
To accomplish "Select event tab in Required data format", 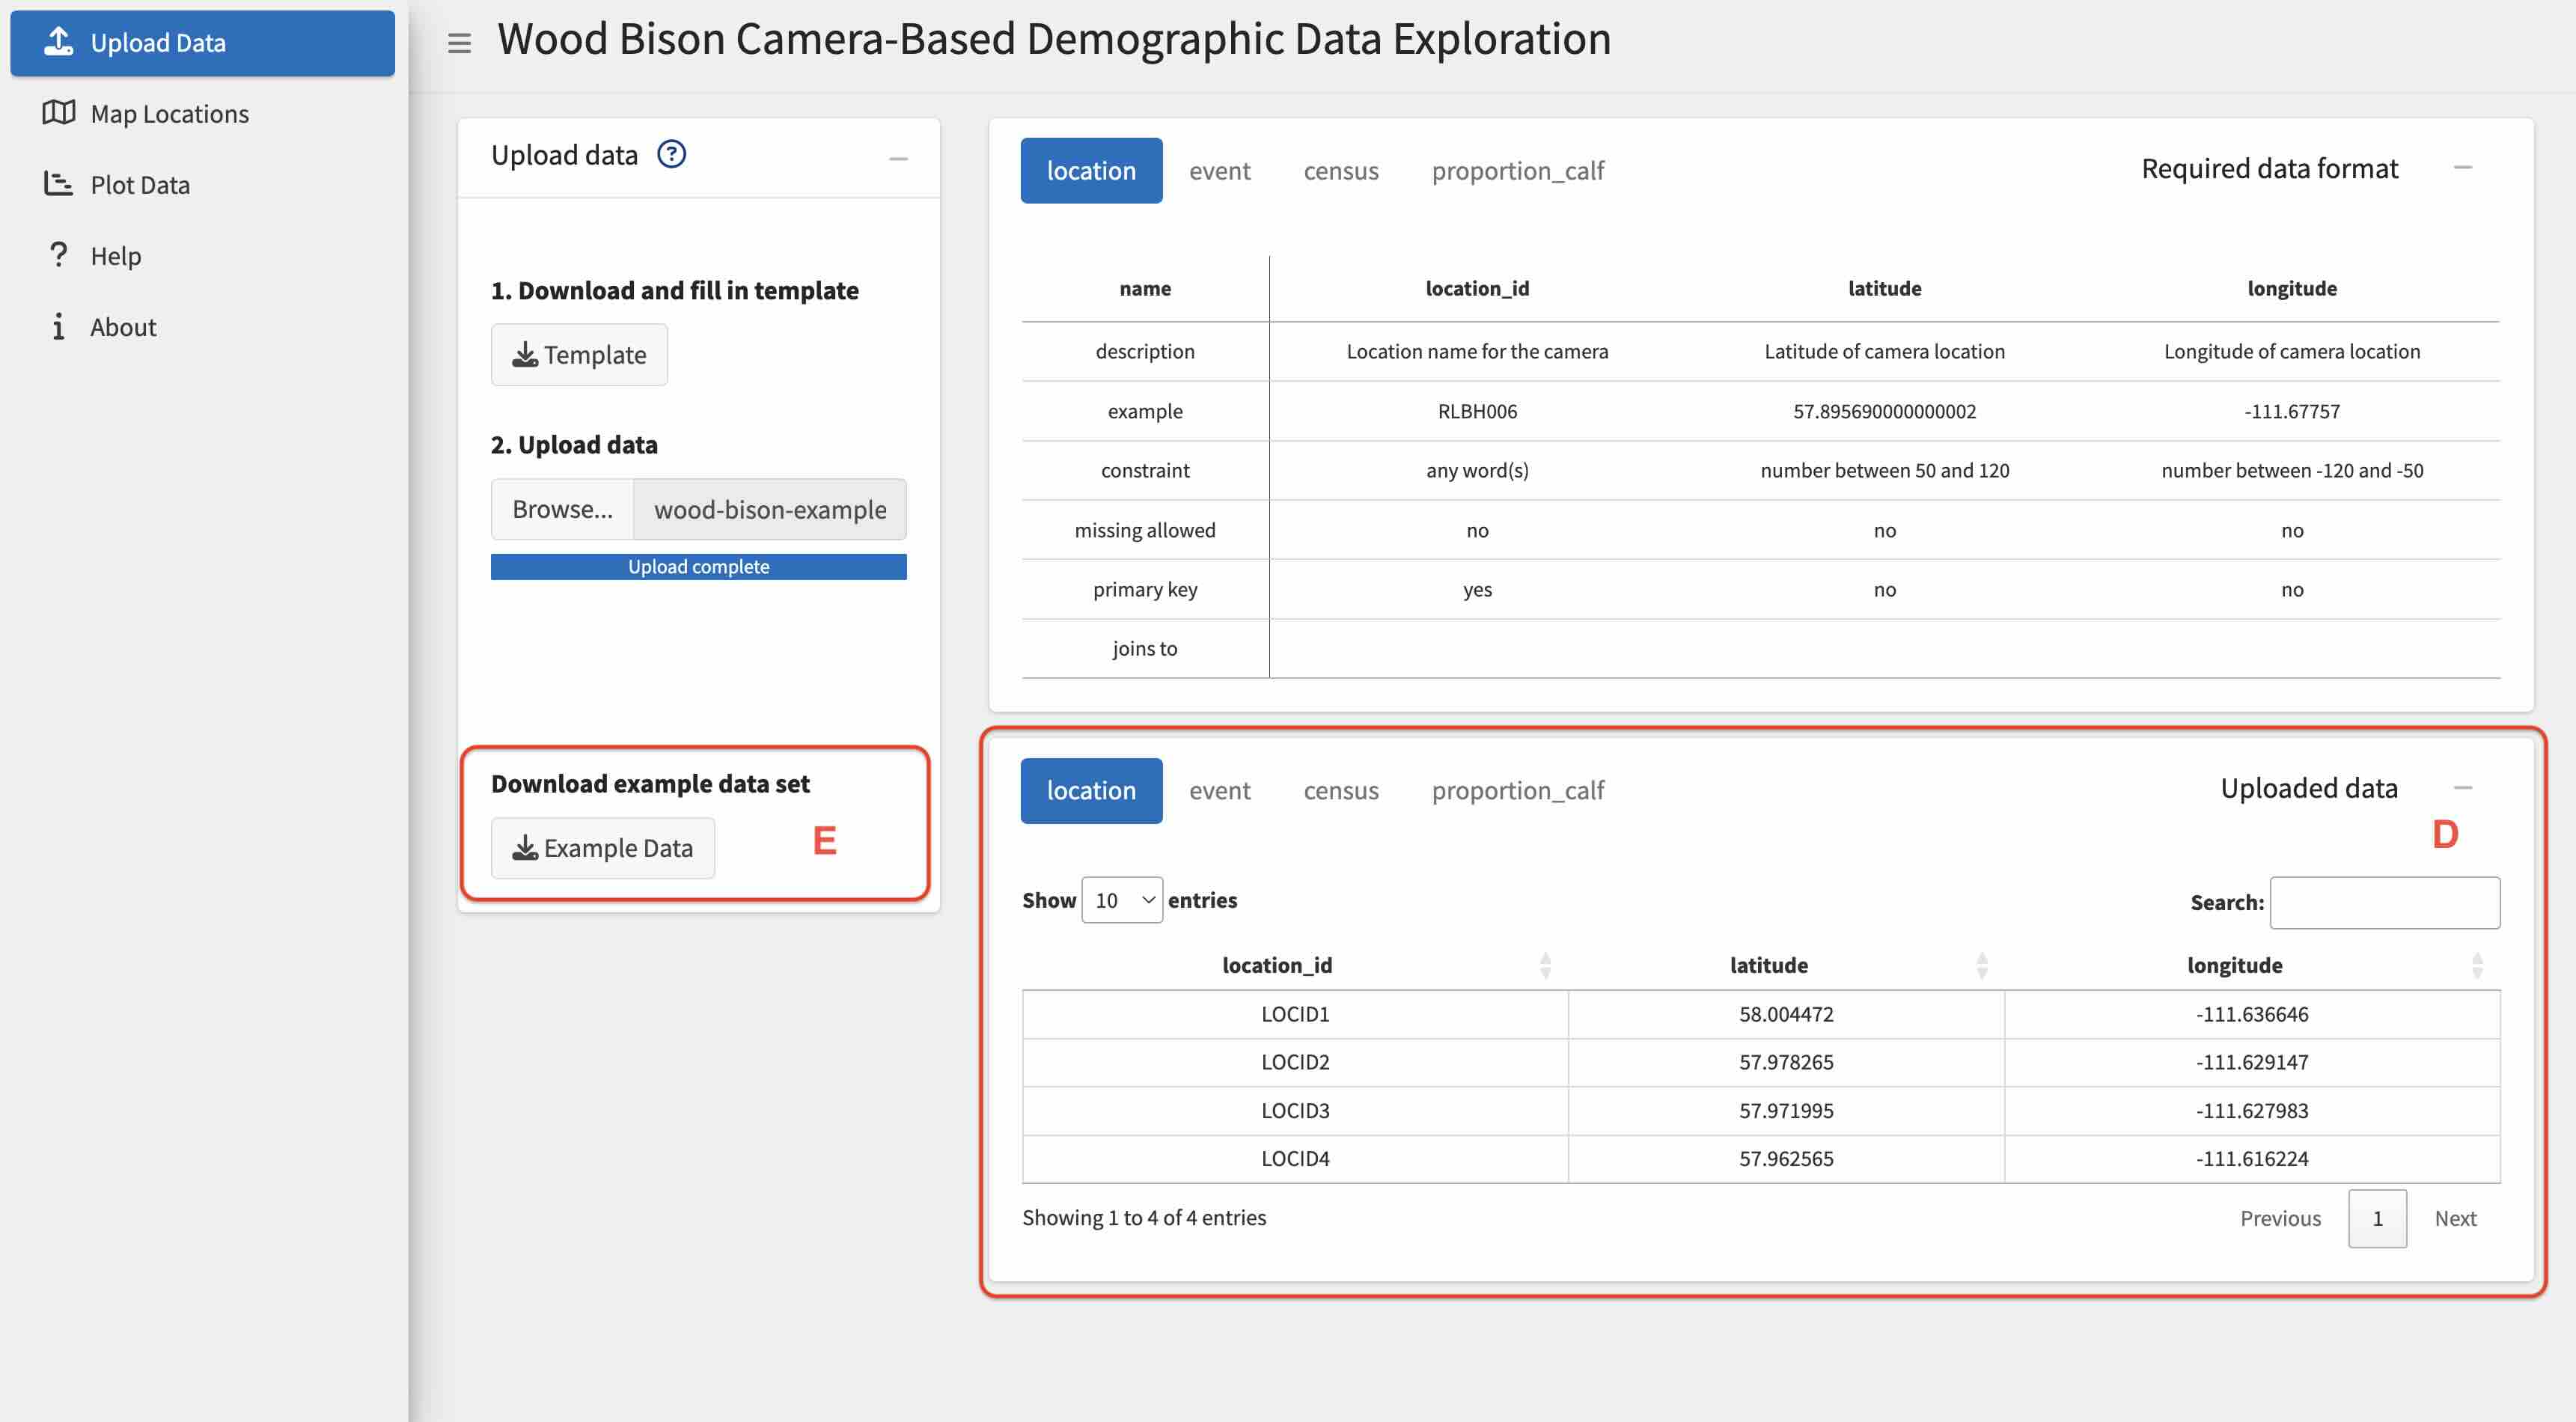I will tap(1219, 171).
